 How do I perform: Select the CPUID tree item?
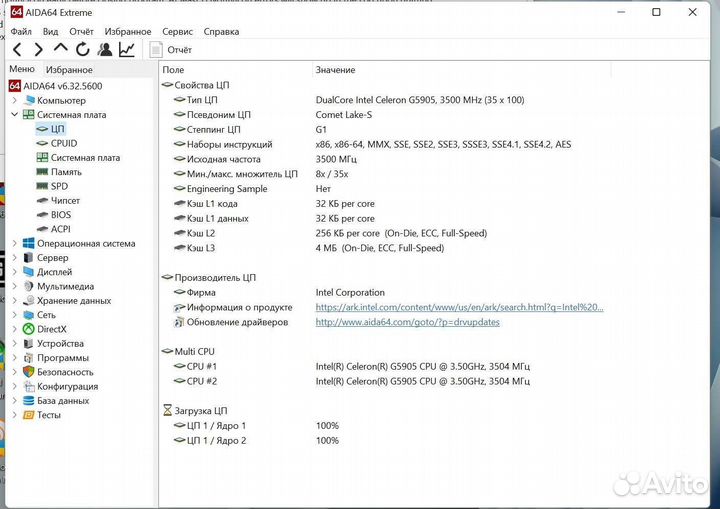tap(56, 143)
